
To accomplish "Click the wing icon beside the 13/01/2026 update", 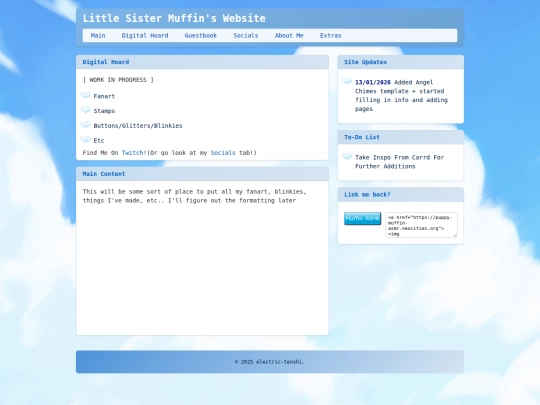I will click(x=347, y=81).
